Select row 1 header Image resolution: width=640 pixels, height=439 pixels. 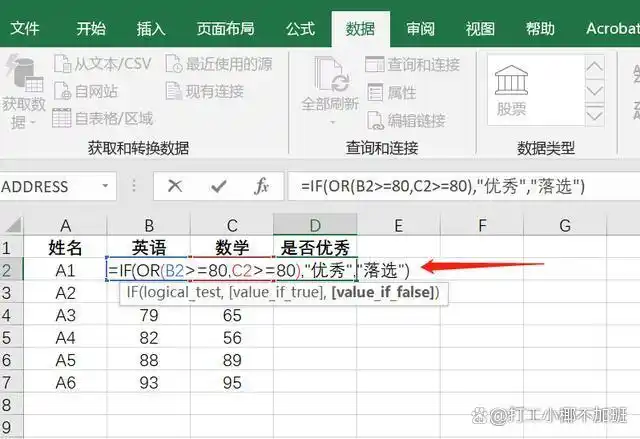11,248
